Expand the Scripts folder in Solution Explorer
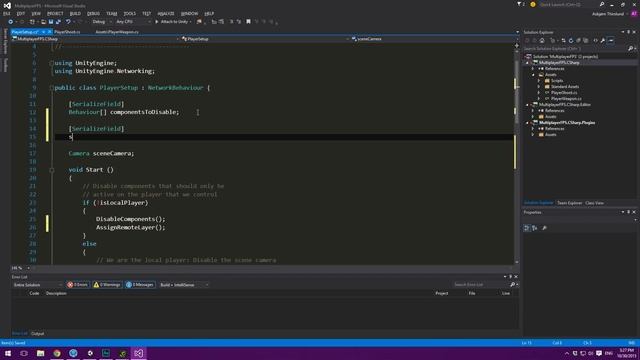The width and height of the screenshot is (640, 360). (539, 81)
